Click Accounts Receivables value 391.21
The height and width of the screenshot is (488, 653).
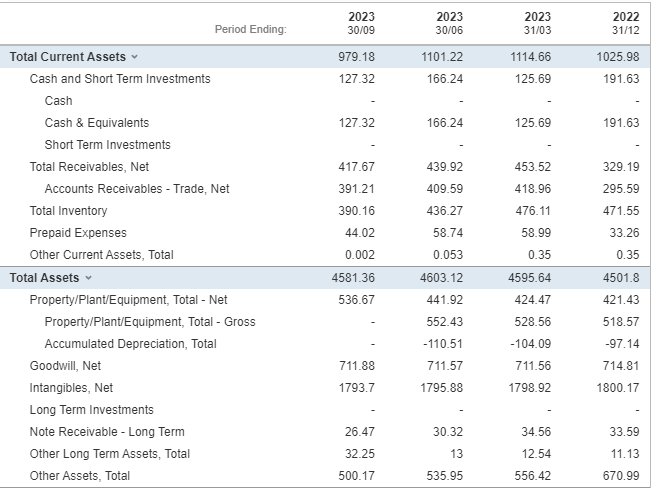coord(356,189)
